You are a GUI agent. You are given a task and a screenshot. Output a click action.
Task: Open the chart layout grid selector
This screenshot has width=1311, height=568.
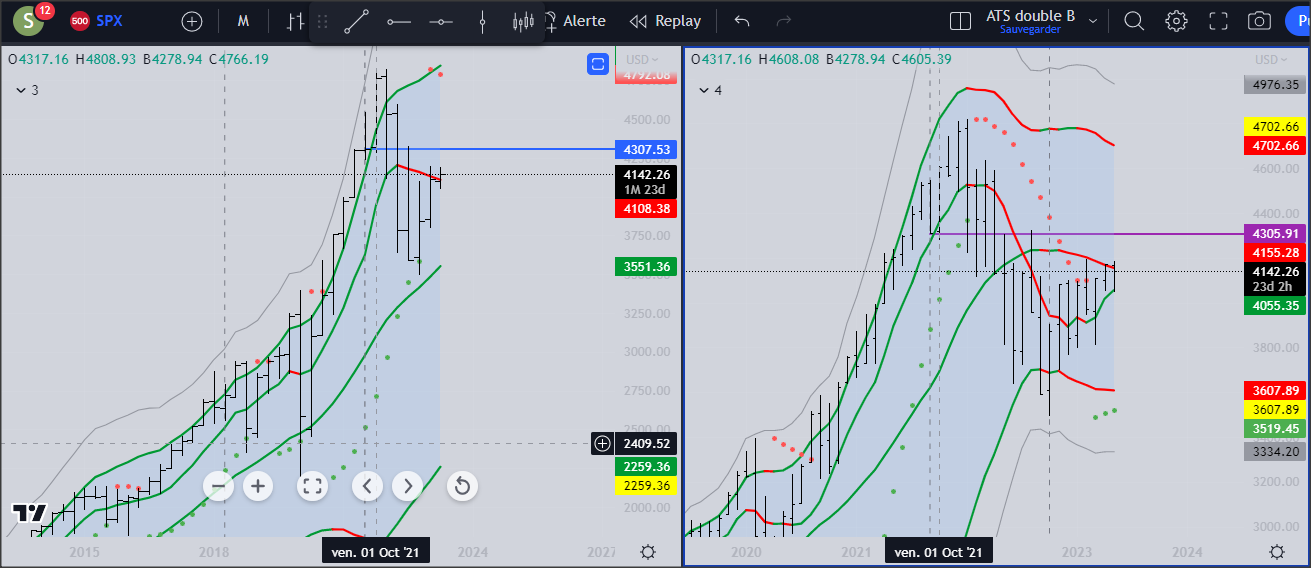point(960,21)
